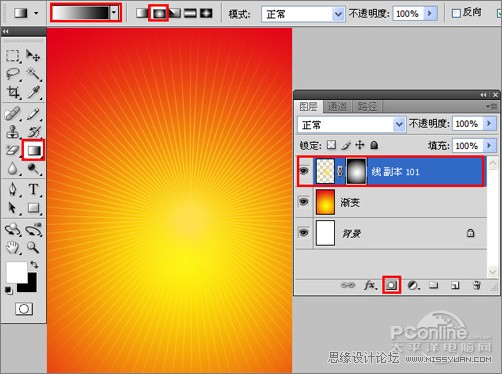Hide the 线 副本 101 layer
Image resolution: width=502 pixels, height=374 pixels.
(304, 171)
